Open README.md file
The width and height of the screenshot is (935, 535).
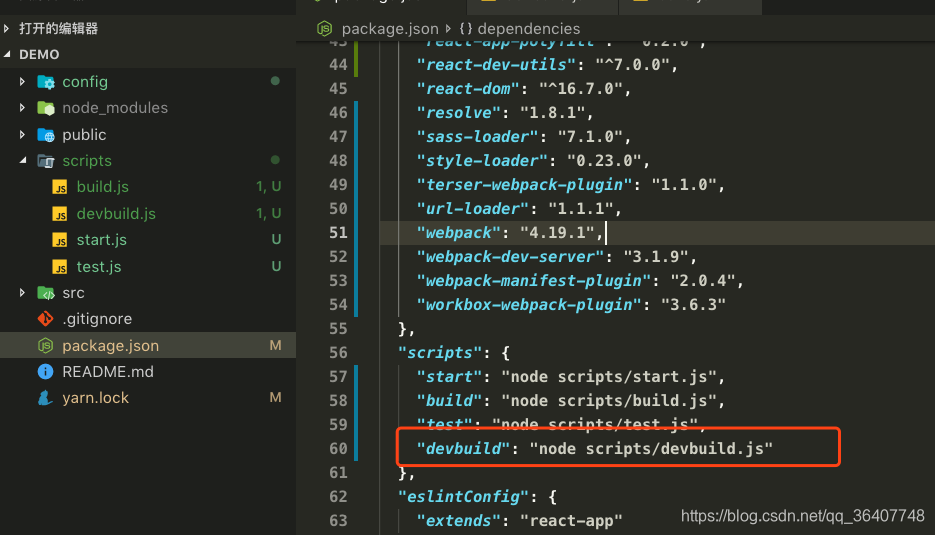click(x=108, y=372)
